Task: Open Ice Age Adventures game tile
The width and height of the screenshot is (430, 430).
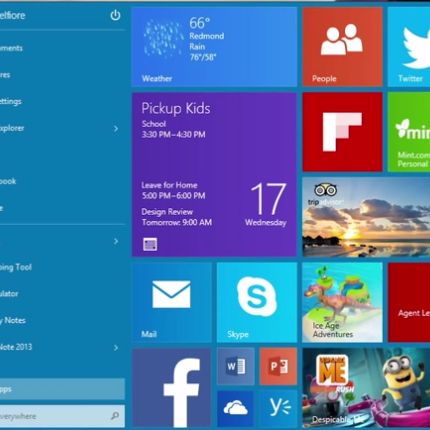Action: point(342,302)
